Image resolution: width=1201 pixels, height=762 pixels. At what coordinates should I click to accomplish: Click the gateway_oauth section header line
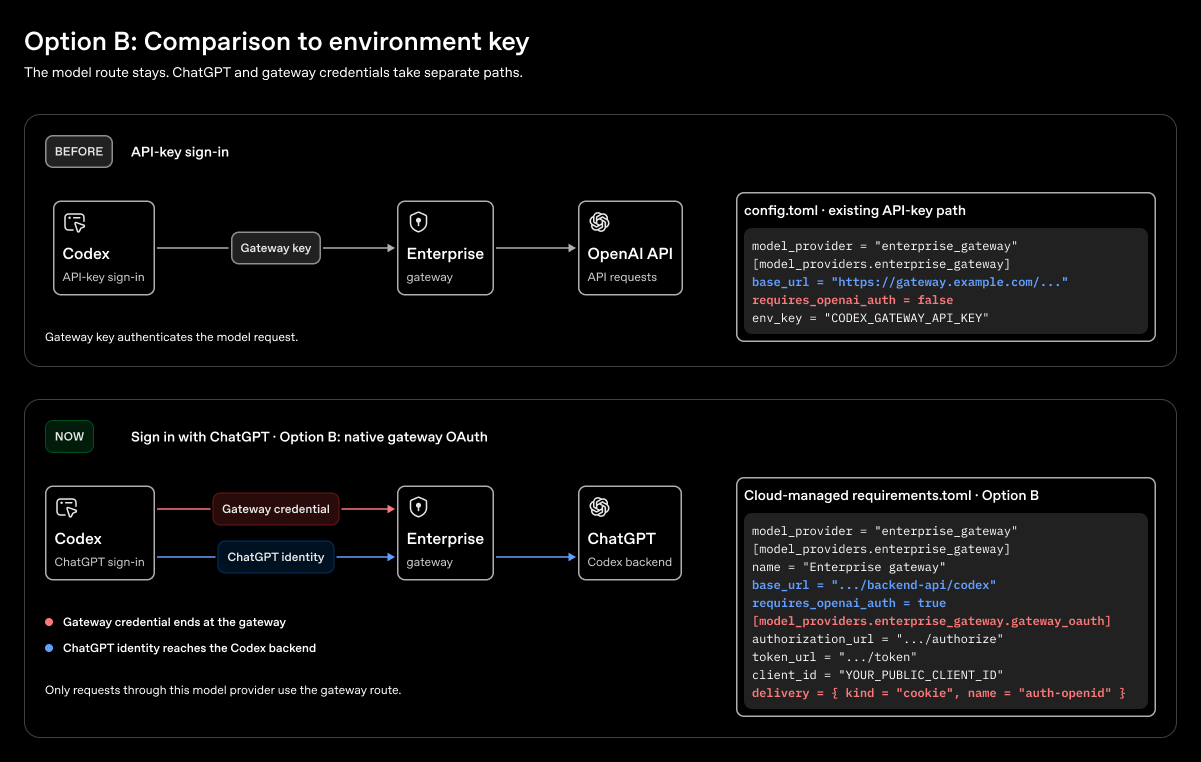click(932, 621)
